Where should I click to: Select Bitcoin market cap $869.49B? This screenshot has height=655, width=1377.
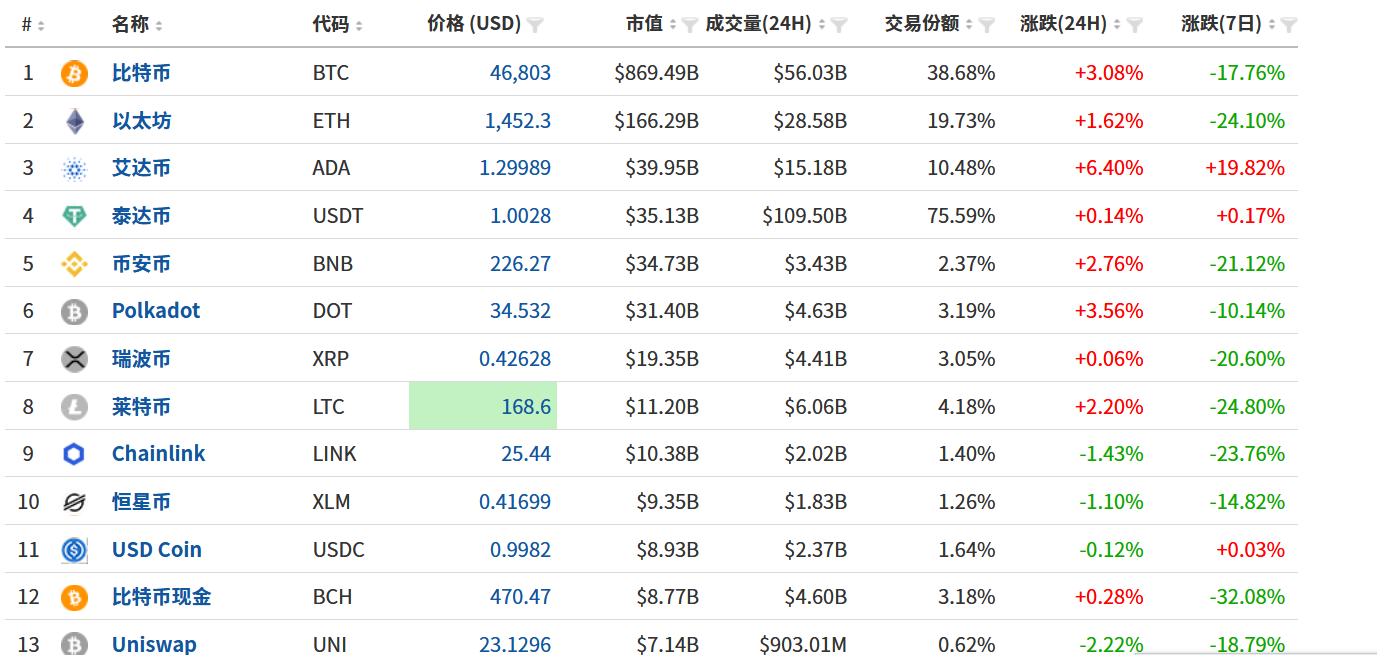(x=657, y=73)
